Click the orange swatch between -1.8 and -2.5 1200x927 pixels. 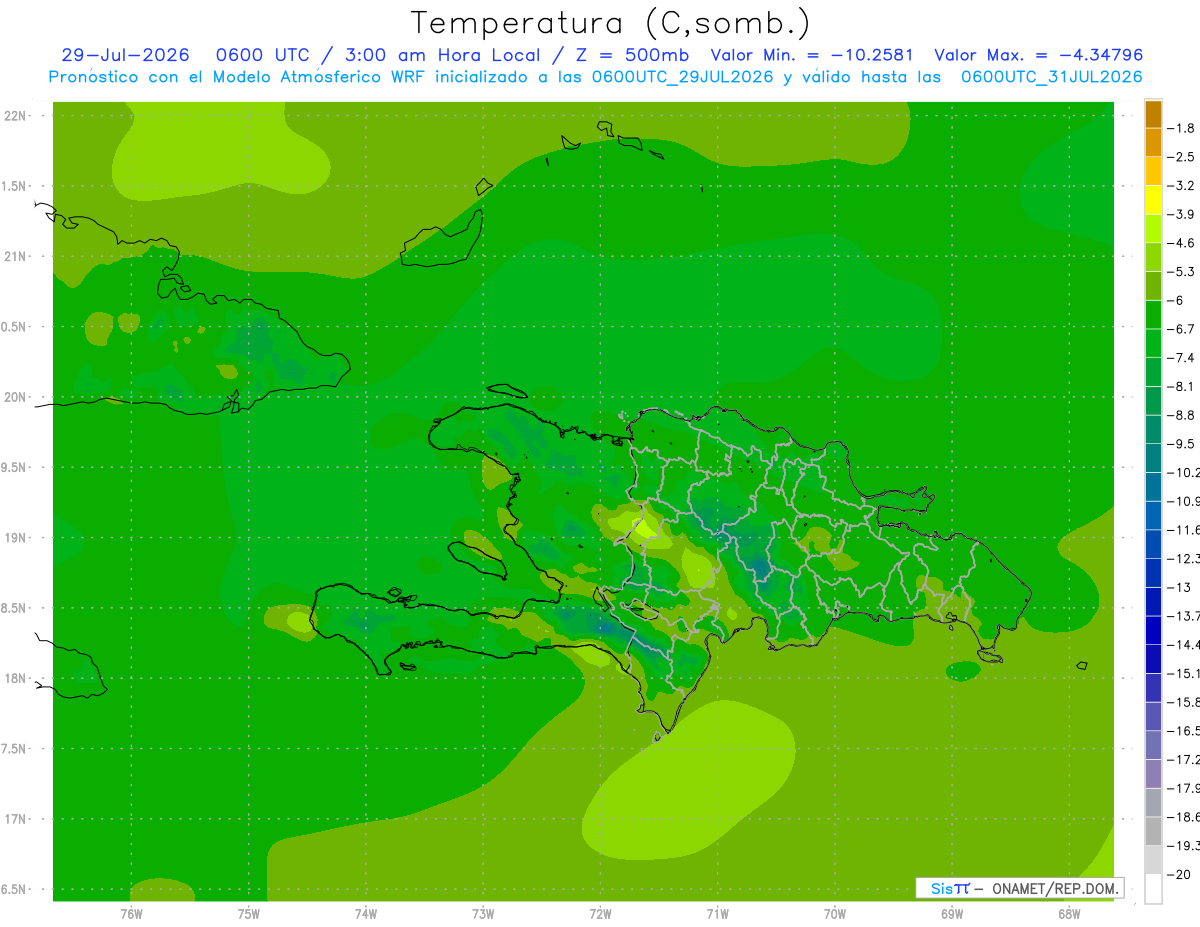tap(1153, 142)
